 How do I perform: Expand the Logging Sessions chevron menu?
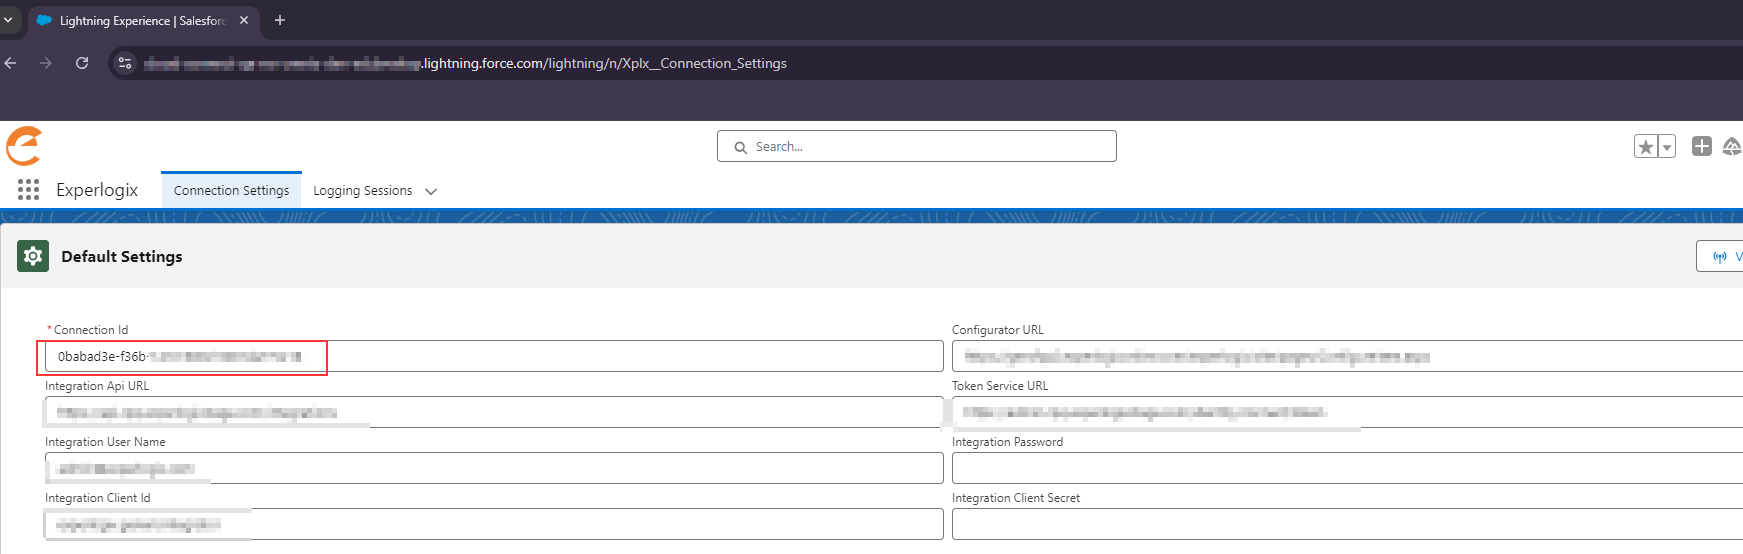click(431, 191)
